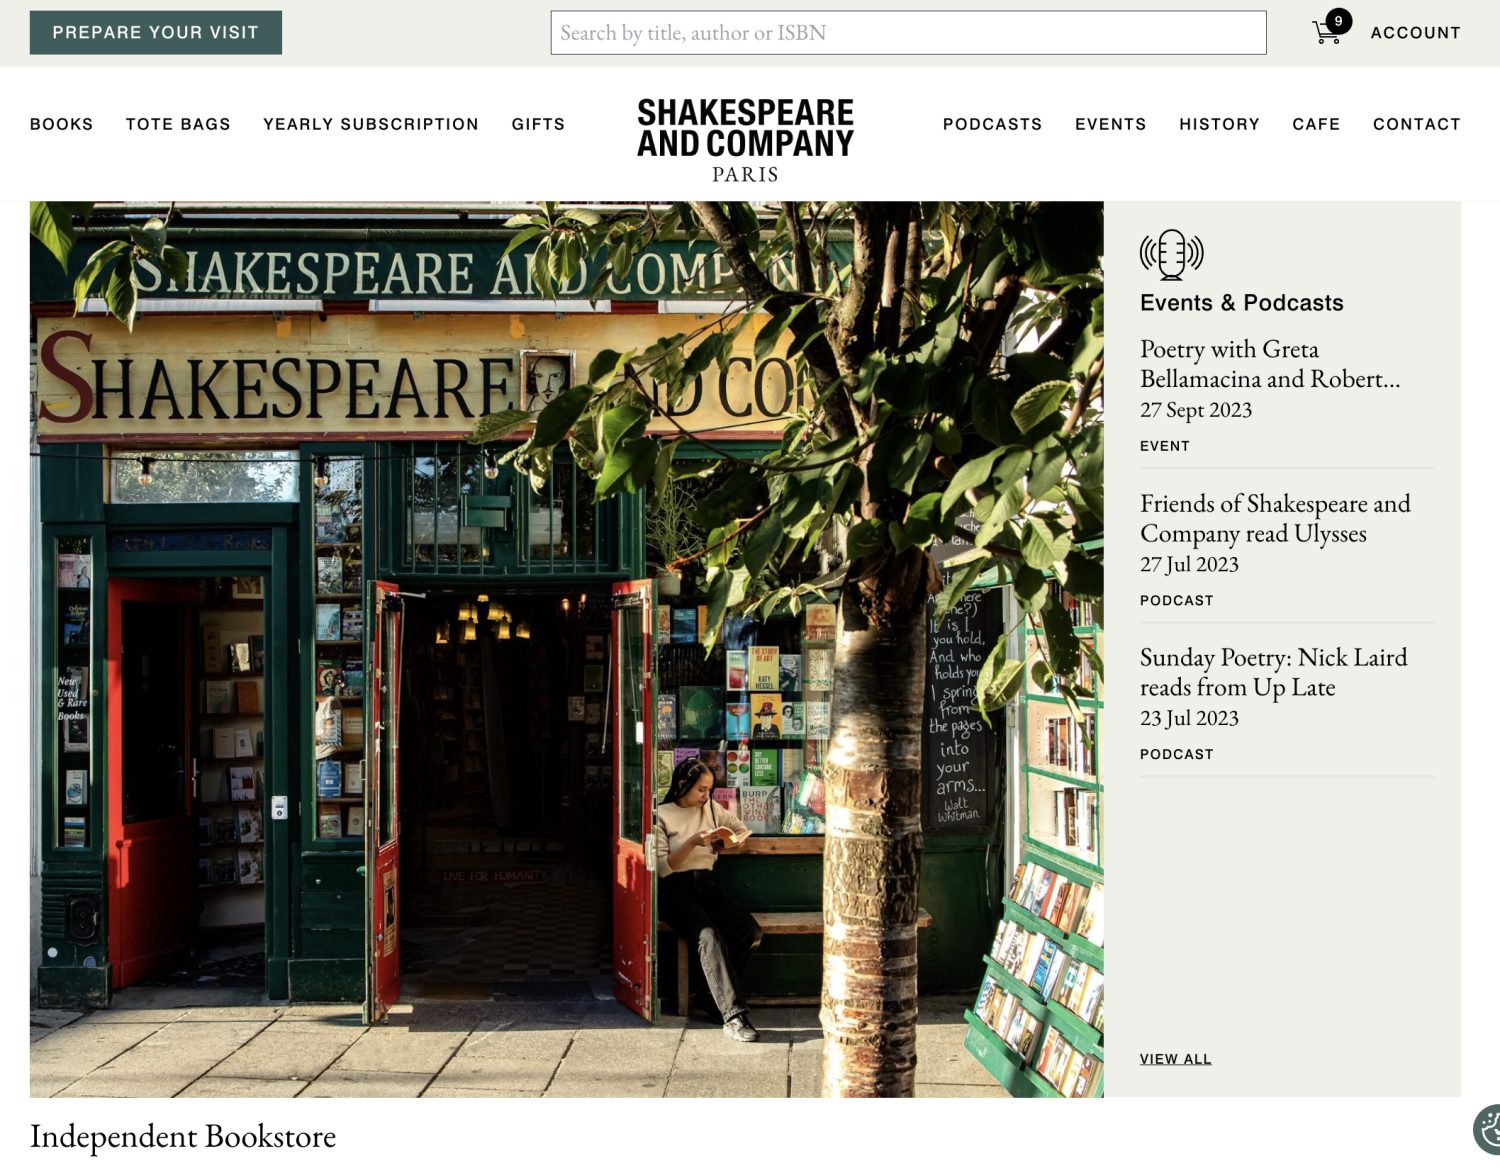This screenshot has height=1168, width=1500.
Task: Select the Gifts menu item
Action: 538,124
